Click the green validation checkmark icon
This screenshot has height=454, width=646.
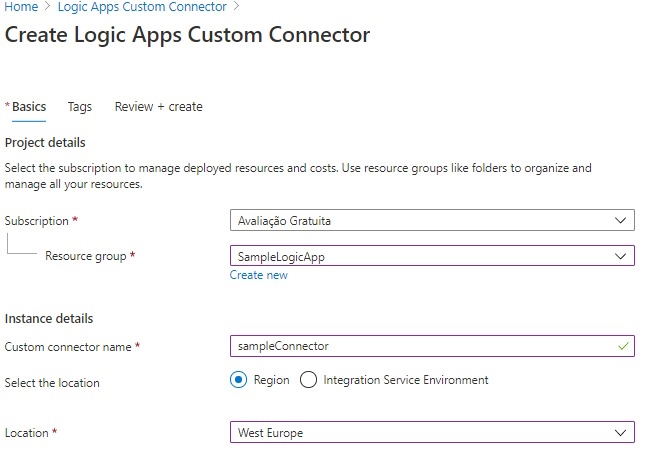coord(623,346)
